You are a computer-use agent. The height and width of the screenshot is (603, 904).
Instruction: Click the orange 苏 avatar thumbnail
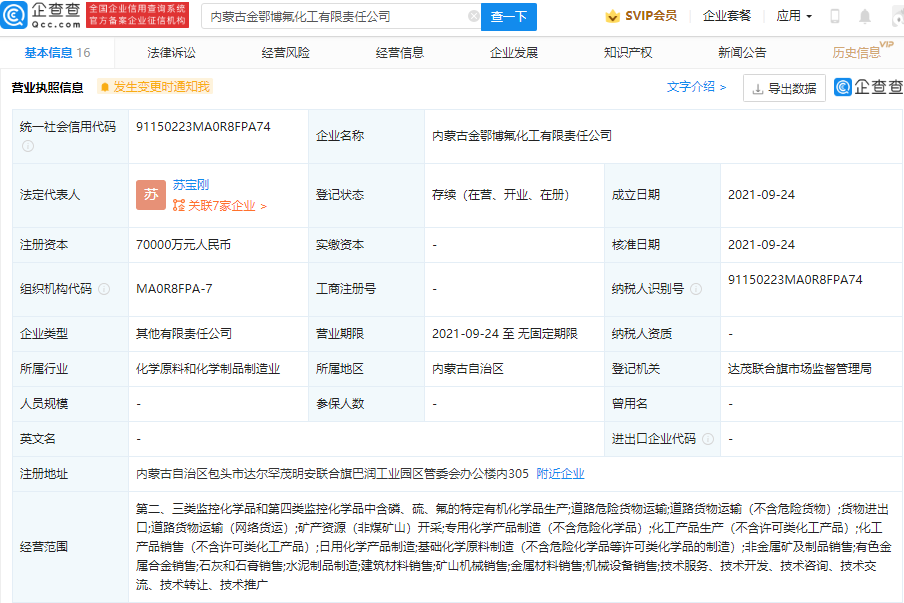coord(151,195)
